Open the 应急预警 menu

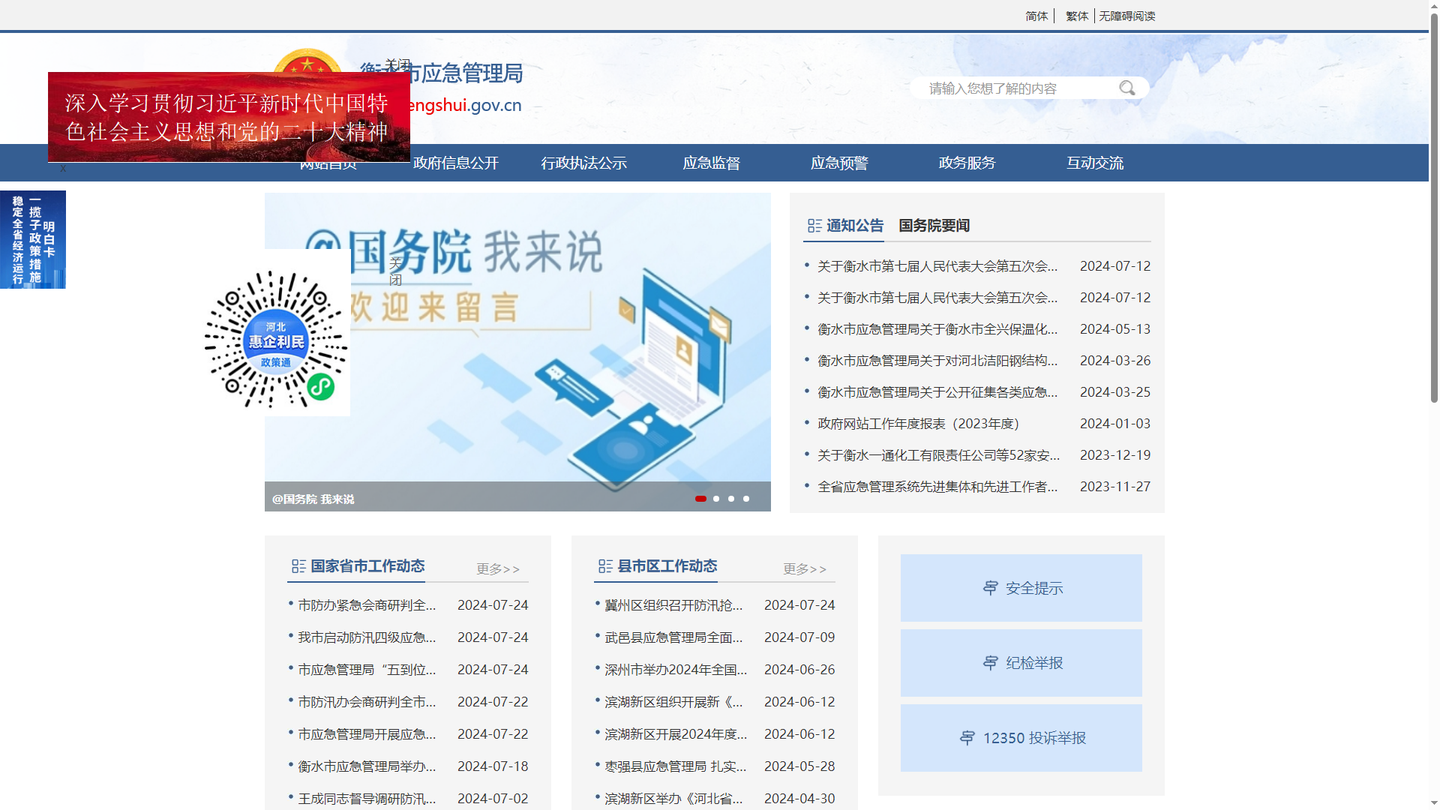[x=840, y=163]
